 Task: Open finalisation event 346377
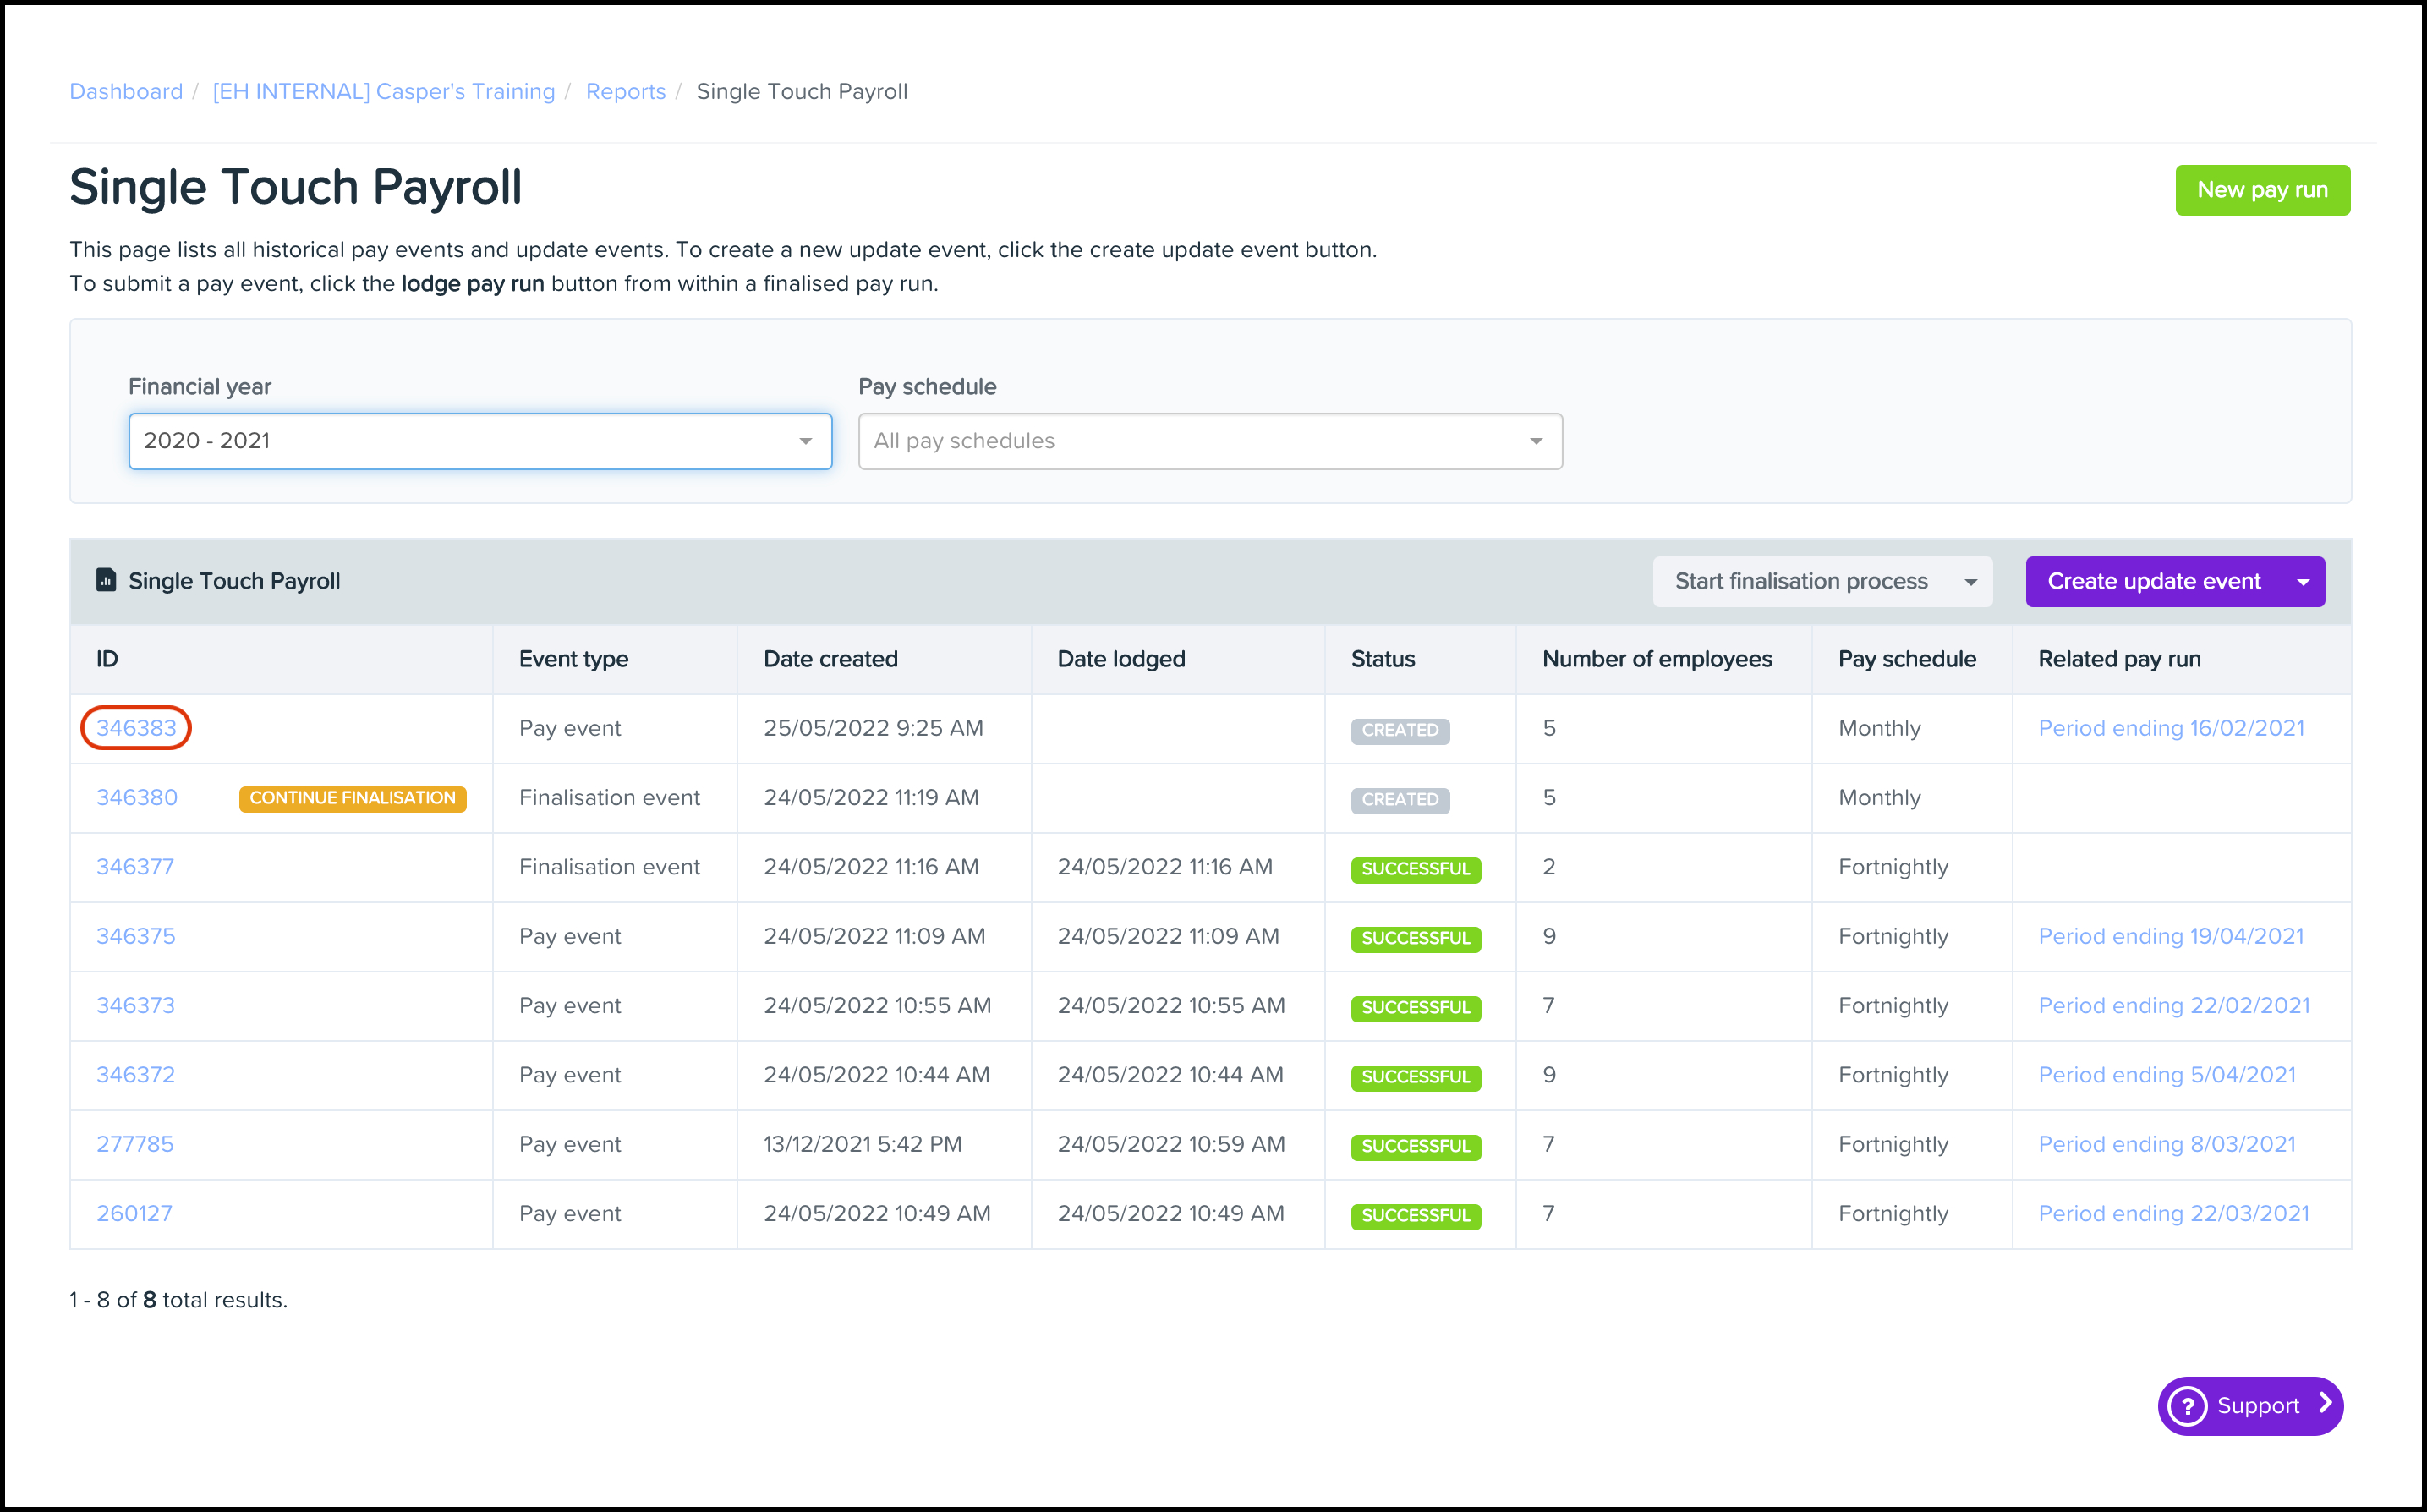click(135, 867)
